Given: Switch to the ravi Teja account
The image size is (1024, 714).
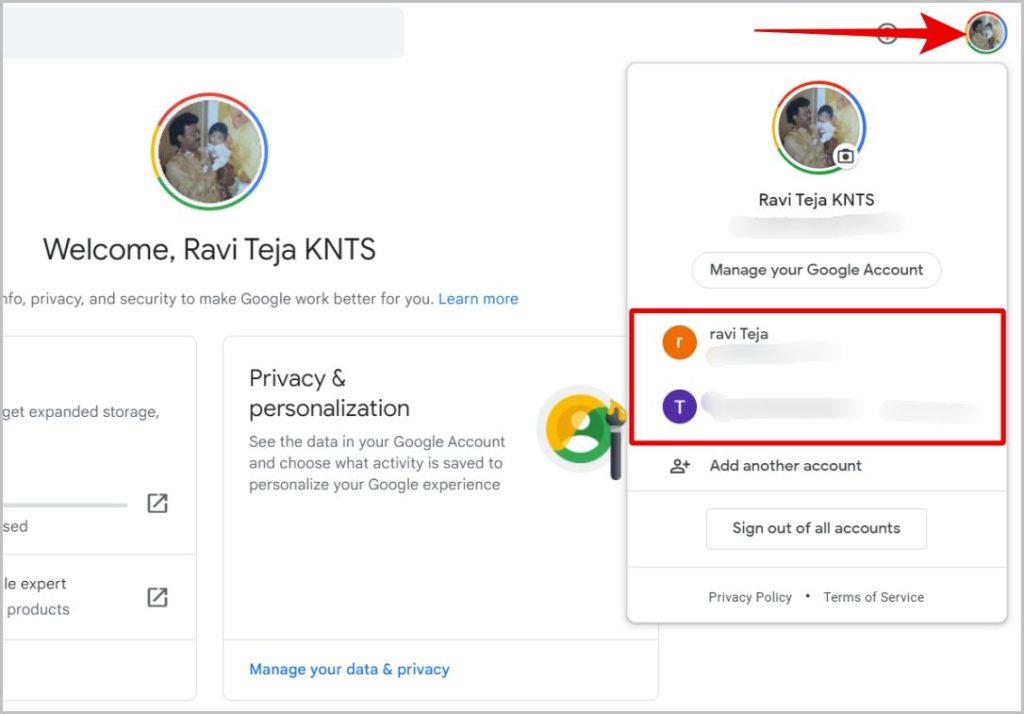Looking at the screenshot, I should 816,342.
